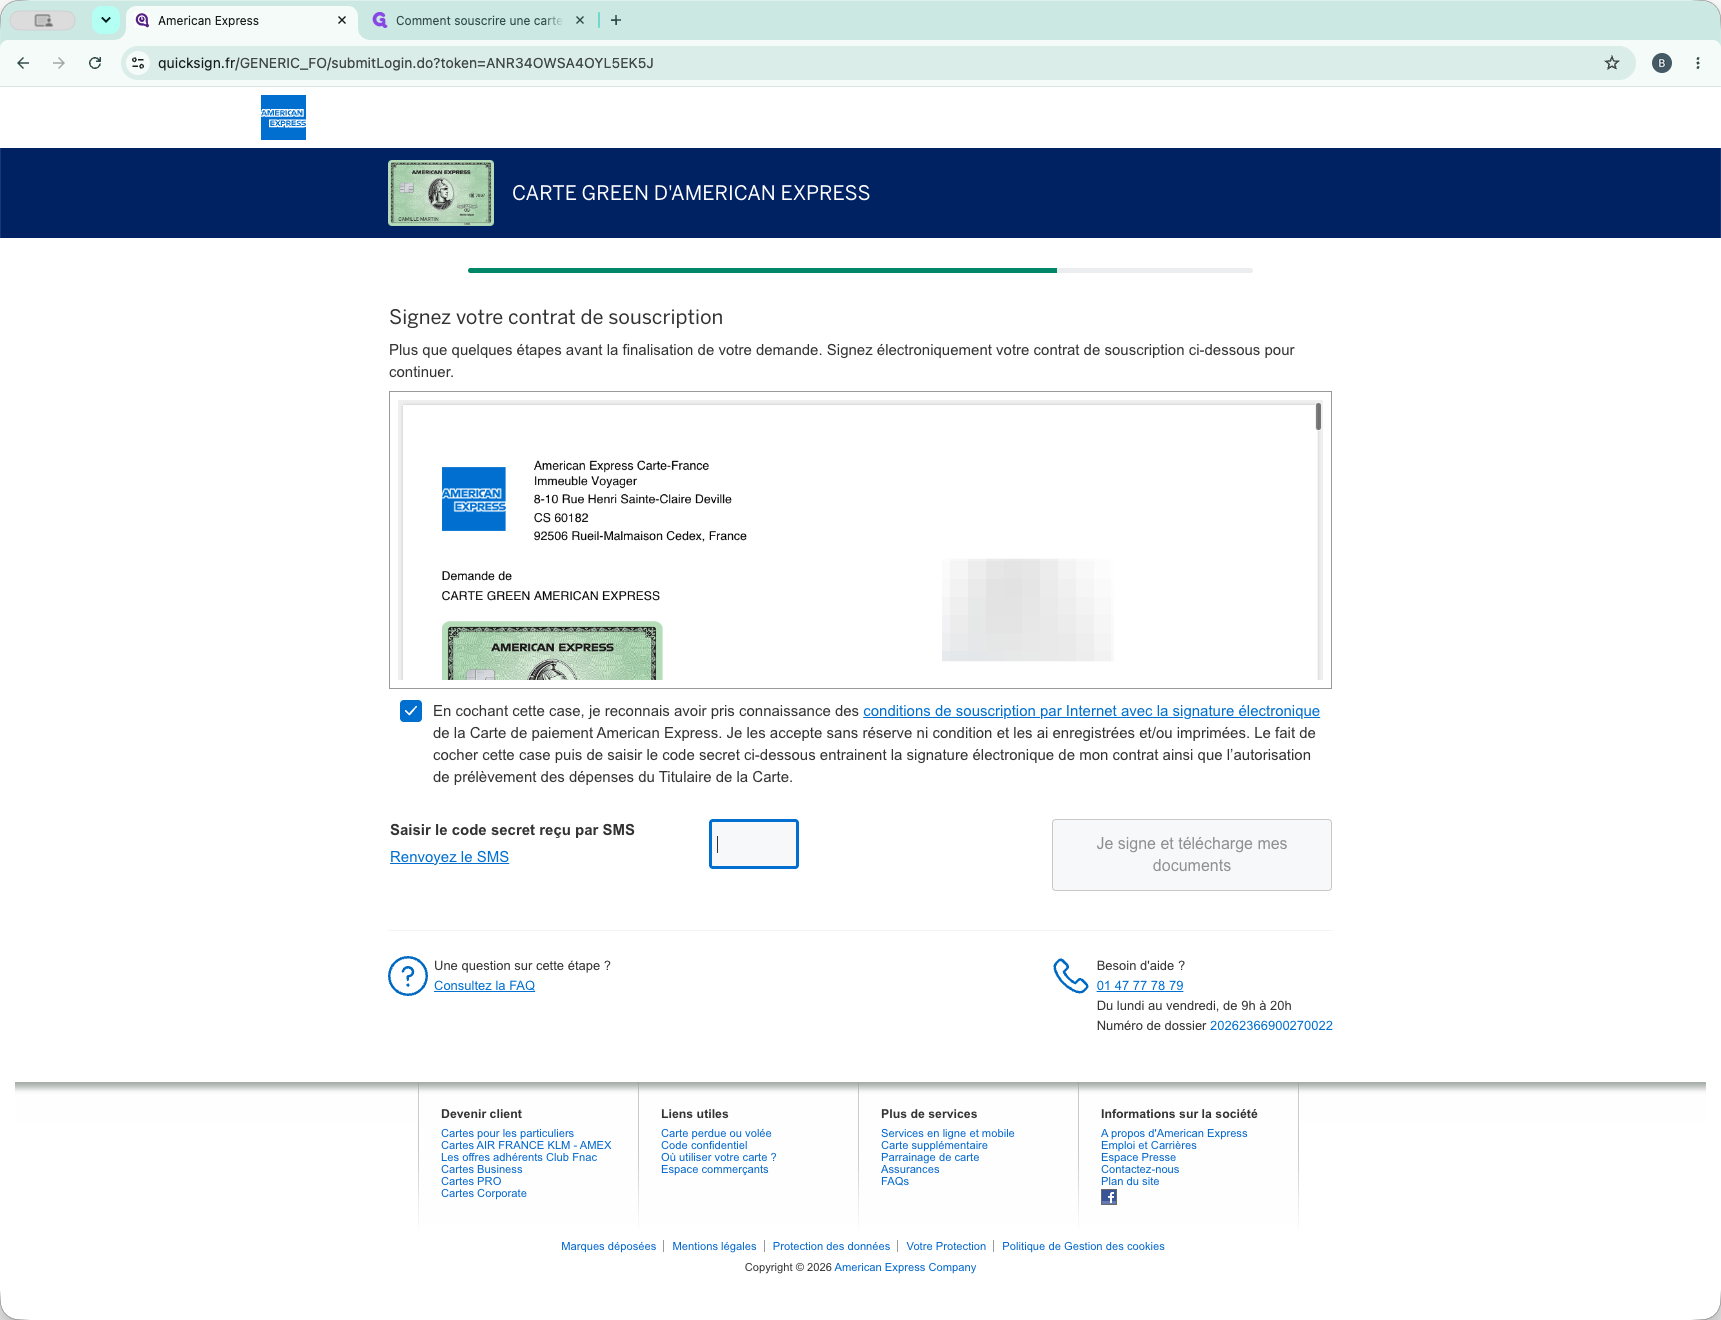Expand the tab search dropdown arrow
This screenshot has height=1320, width=1721.
106,20
